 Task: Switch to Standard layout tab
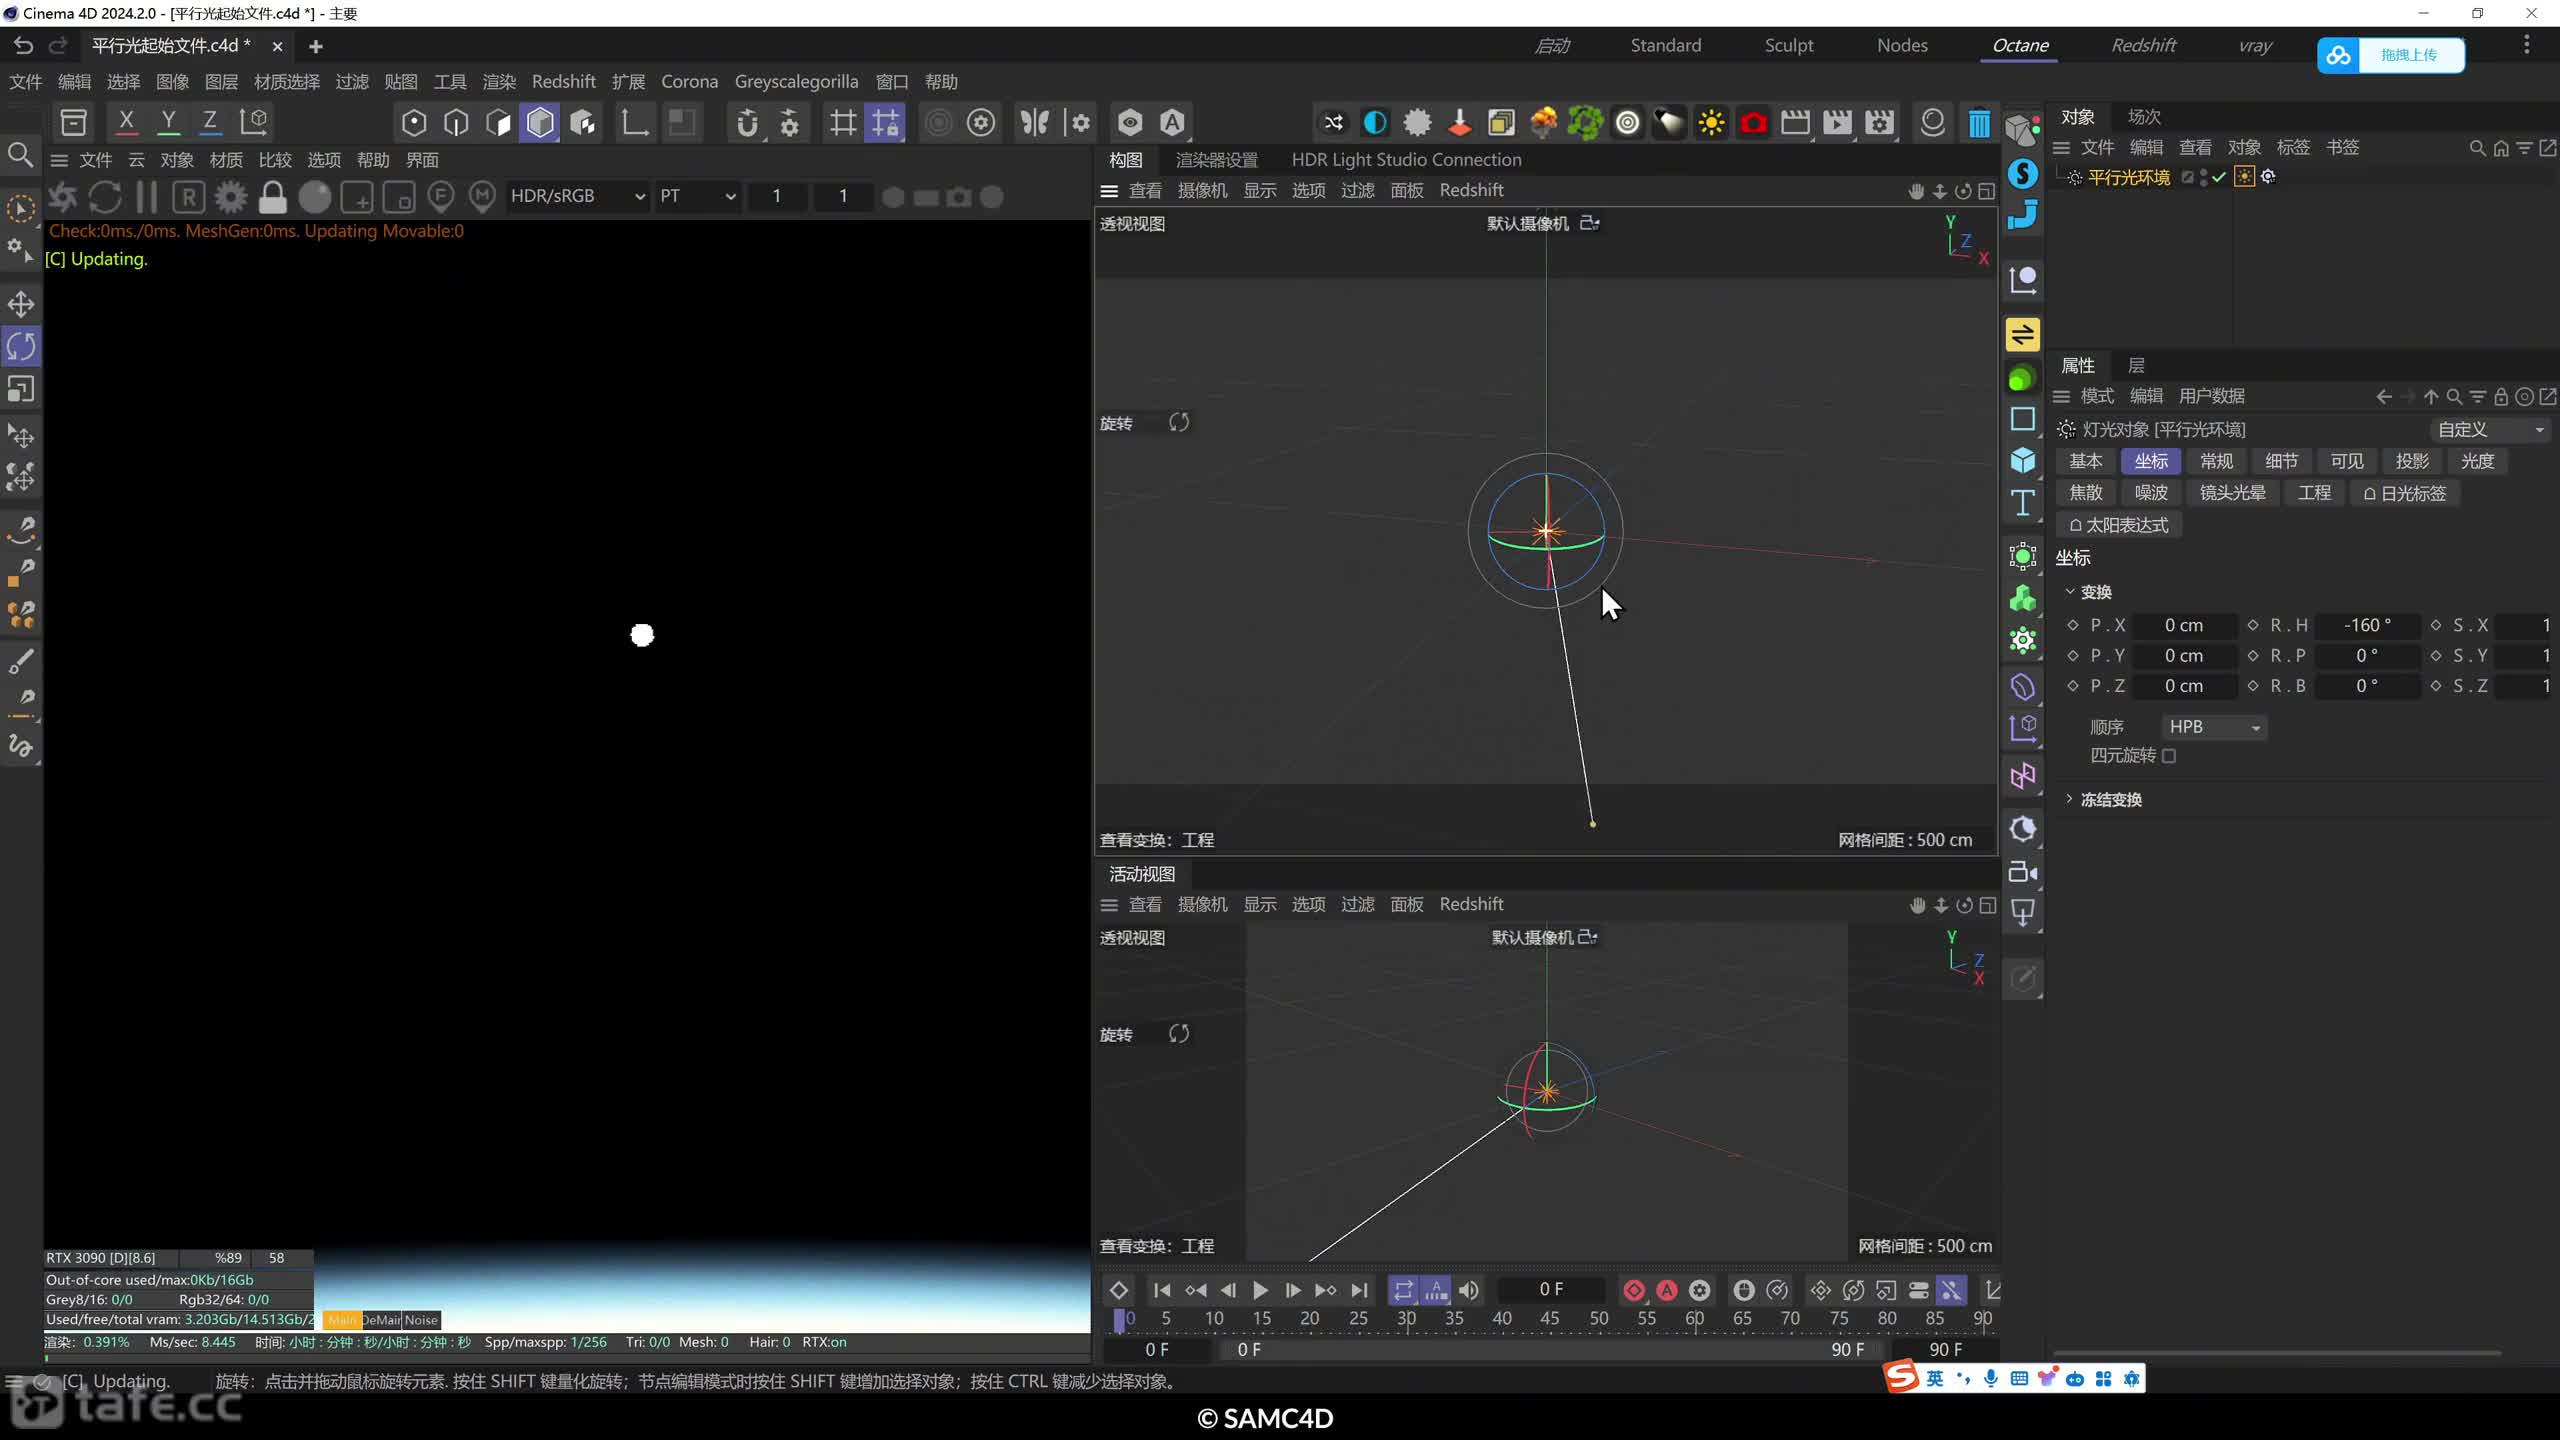click(1665, 45)
